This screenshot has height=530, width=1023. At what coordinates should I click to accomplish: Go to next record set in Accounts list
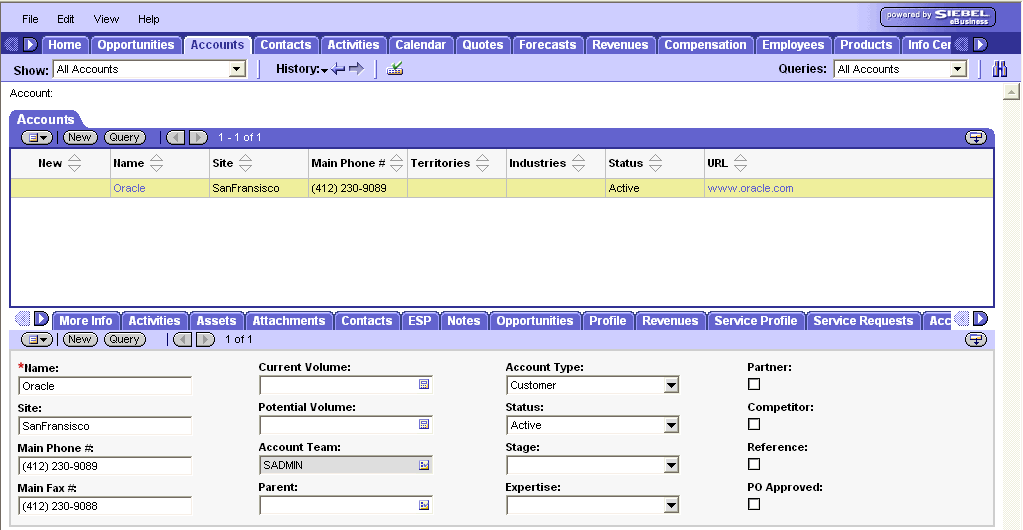(198, 137)
